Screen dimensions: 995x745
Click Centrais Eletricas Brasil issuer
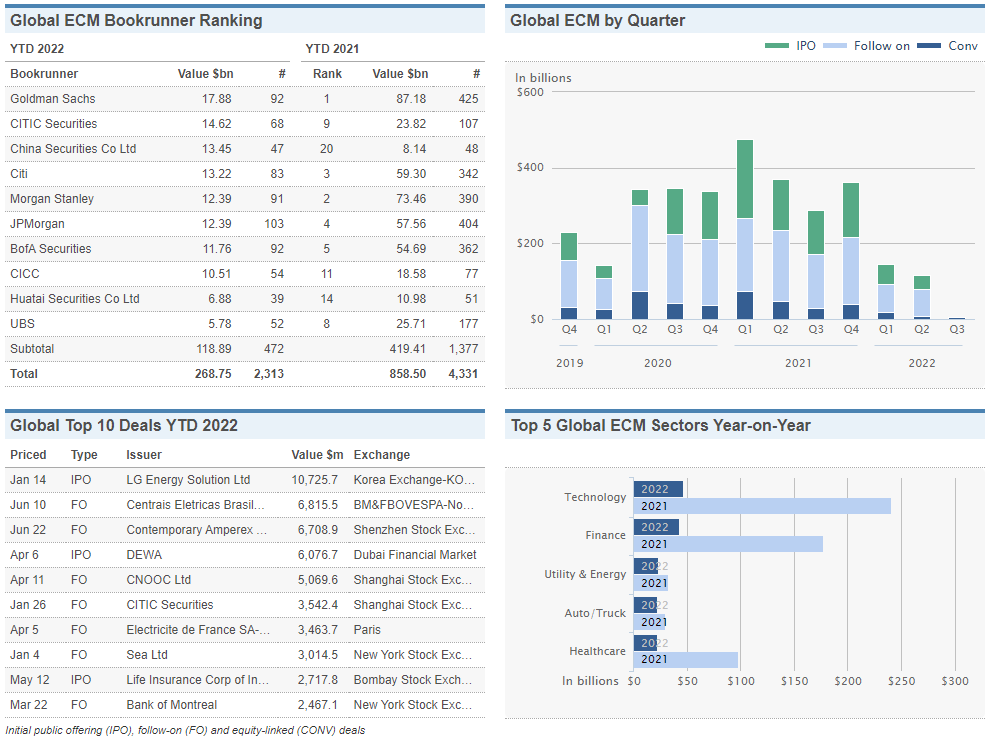tap(195, 505)
